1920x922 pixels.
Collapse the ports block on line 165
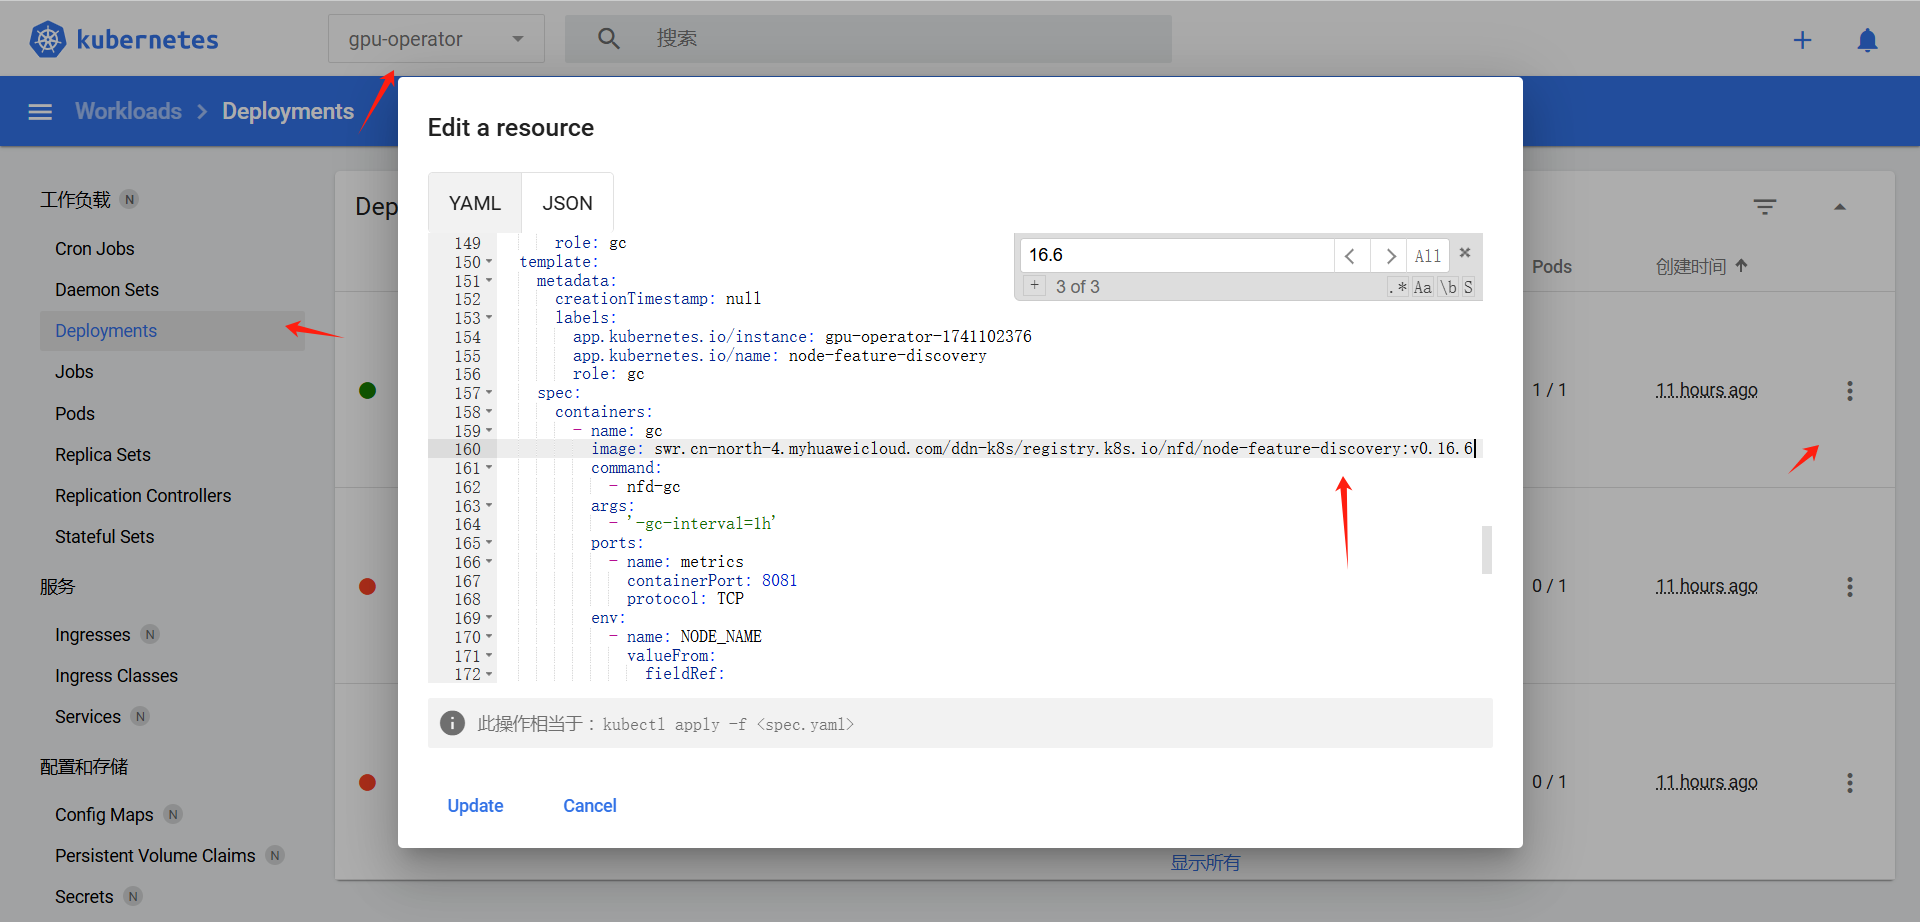point(489,543)
